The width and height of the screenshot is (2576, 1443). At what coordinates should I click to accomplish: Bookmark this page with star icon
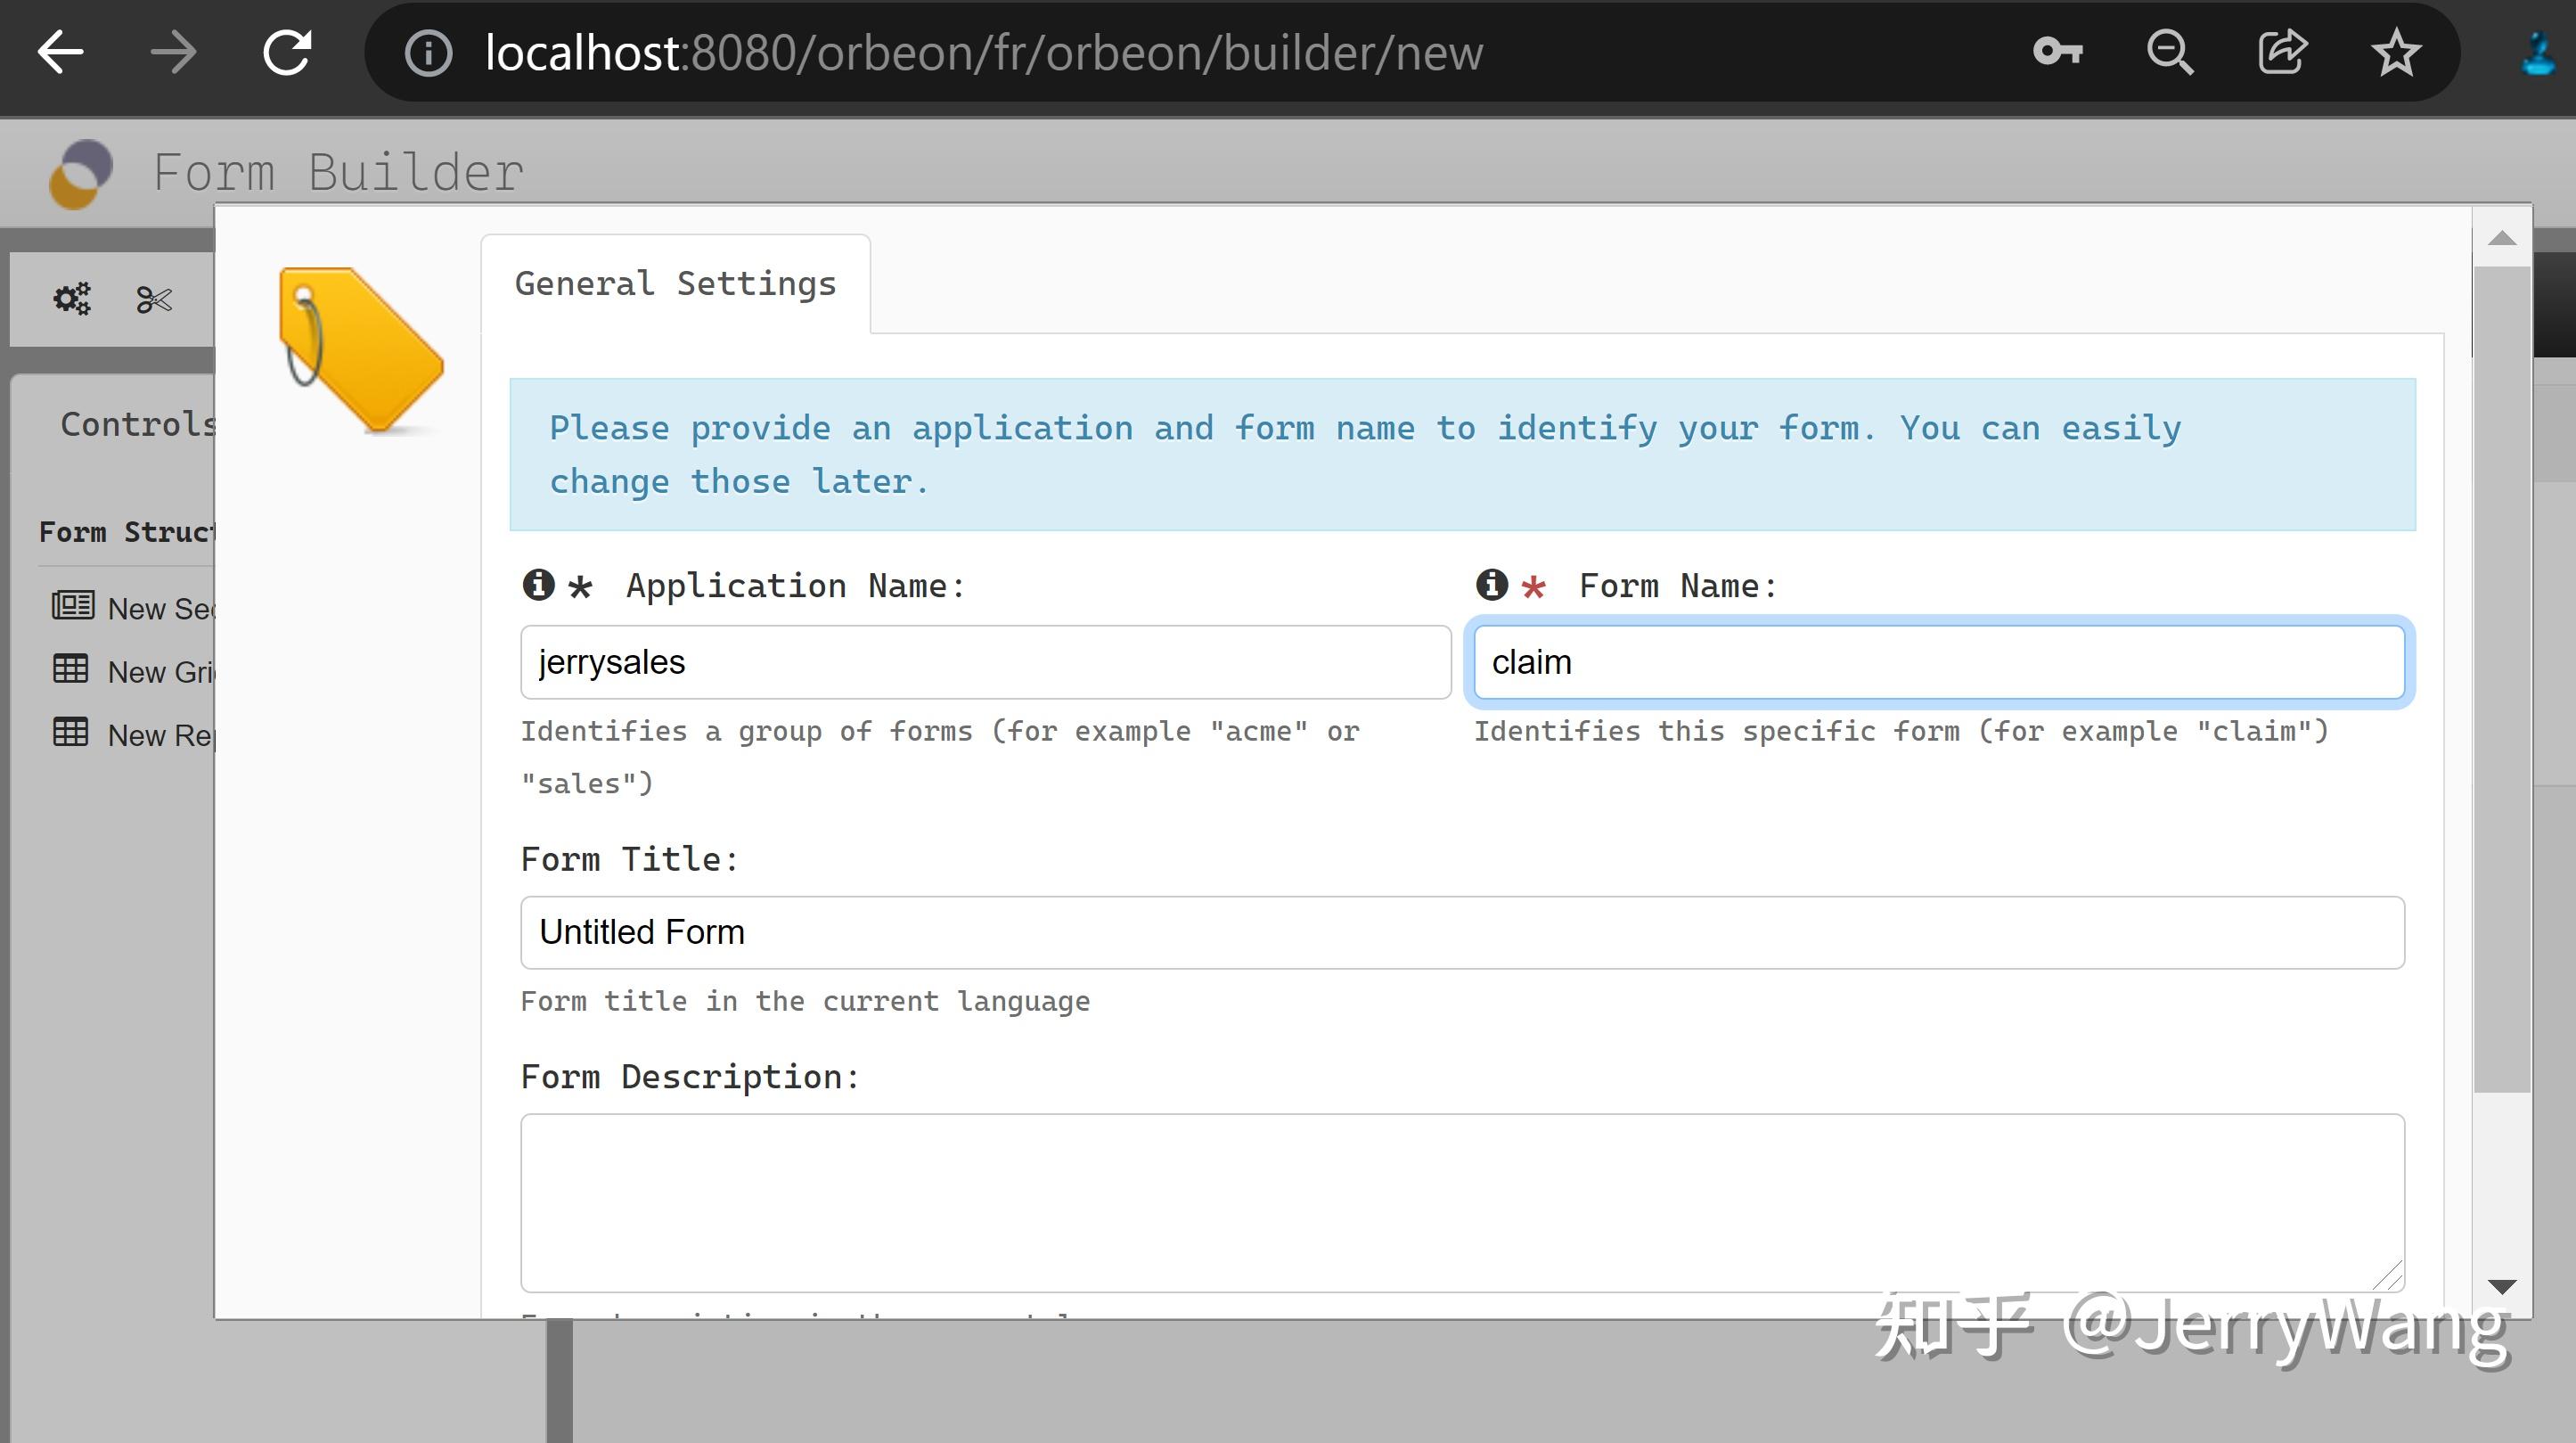point(2396,52)
